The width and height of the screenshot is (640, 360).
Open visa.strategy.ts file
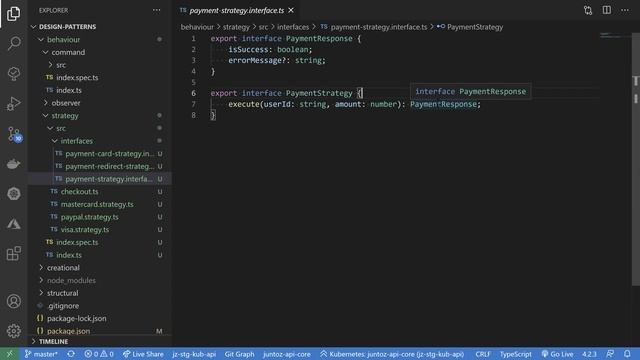click(84, 229)
